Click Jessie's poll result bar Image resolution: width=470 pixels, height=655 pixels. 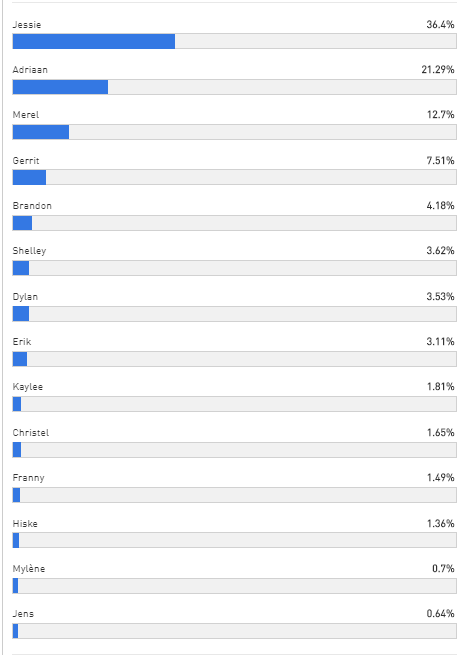click(234, 41)
